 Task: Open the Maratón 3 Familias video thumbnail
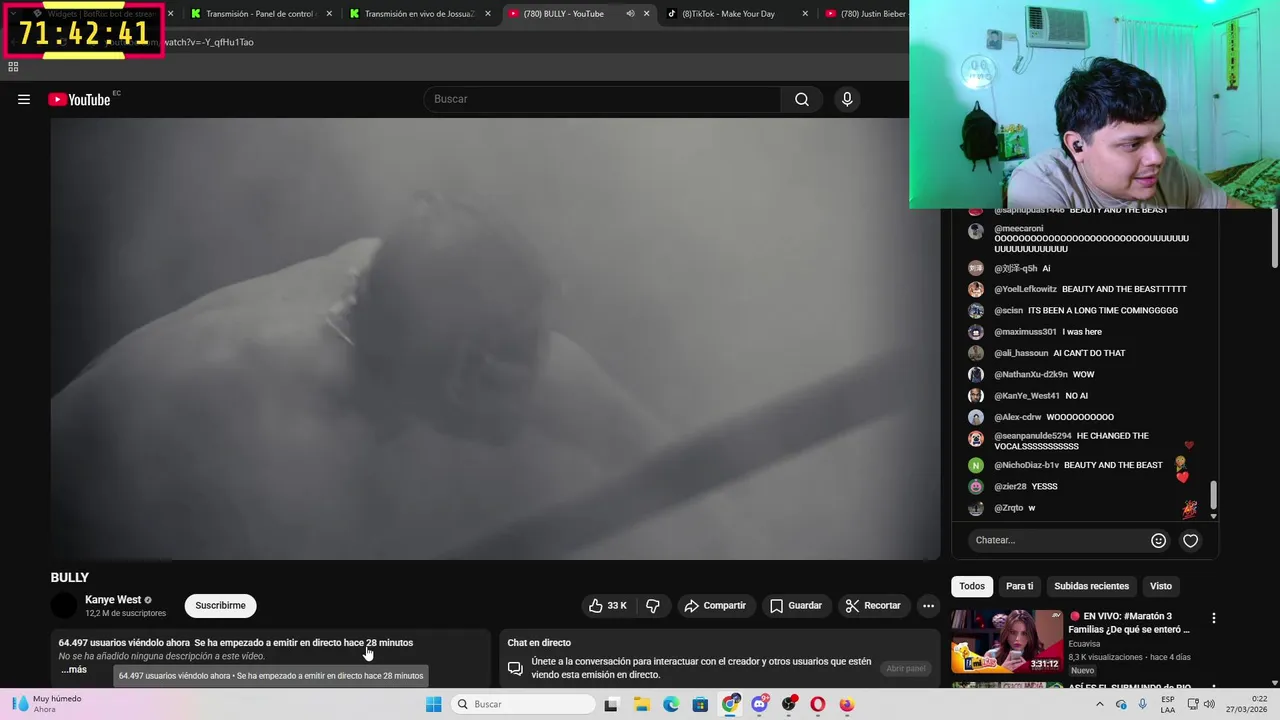[x=1007, y=642]
